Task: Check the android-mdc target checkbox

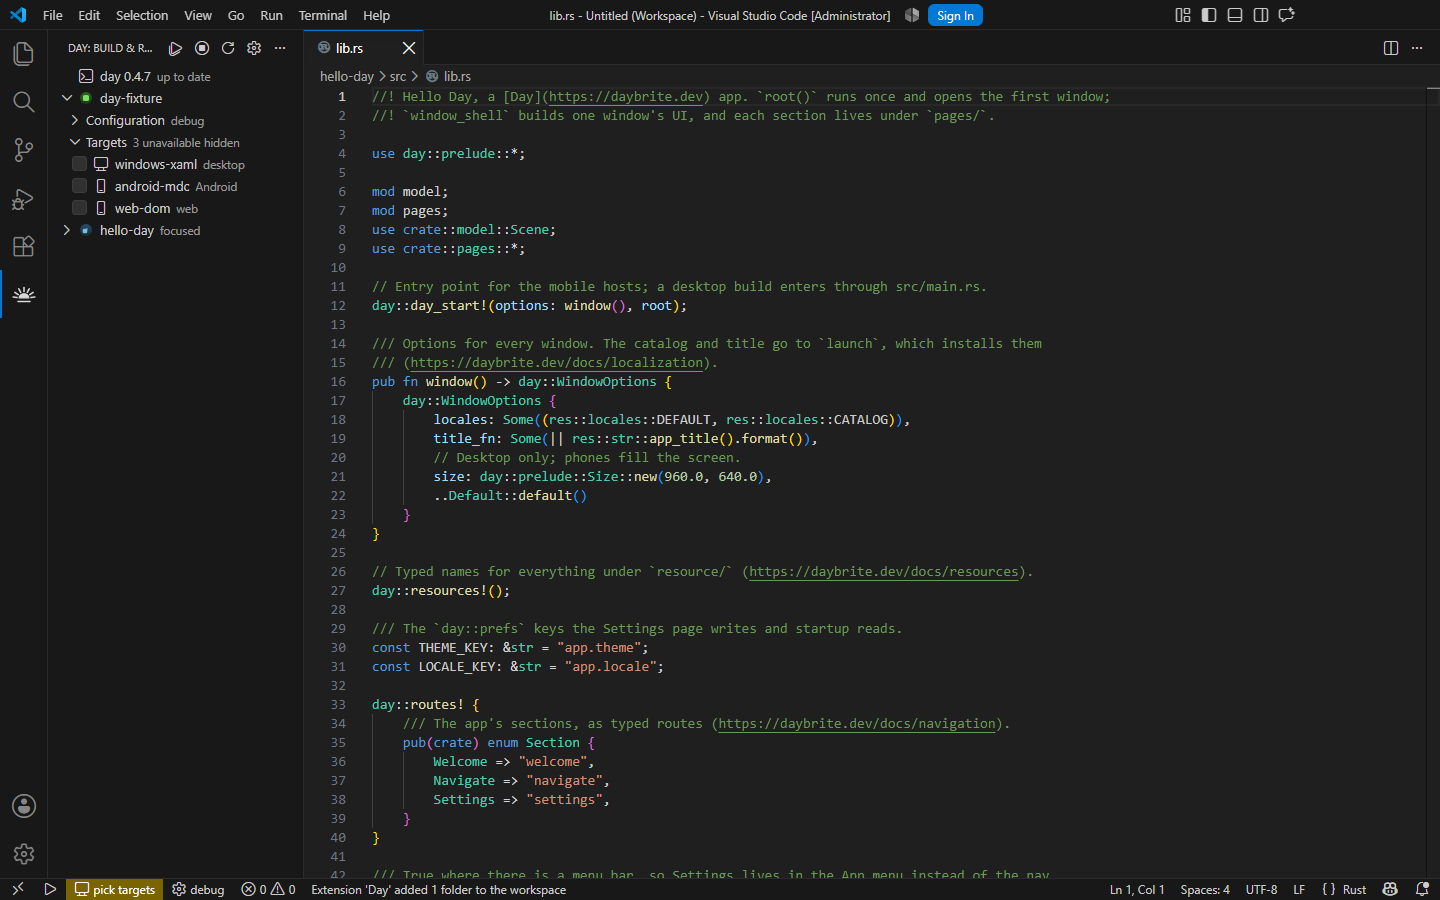Action: click(x=79, y=186)
